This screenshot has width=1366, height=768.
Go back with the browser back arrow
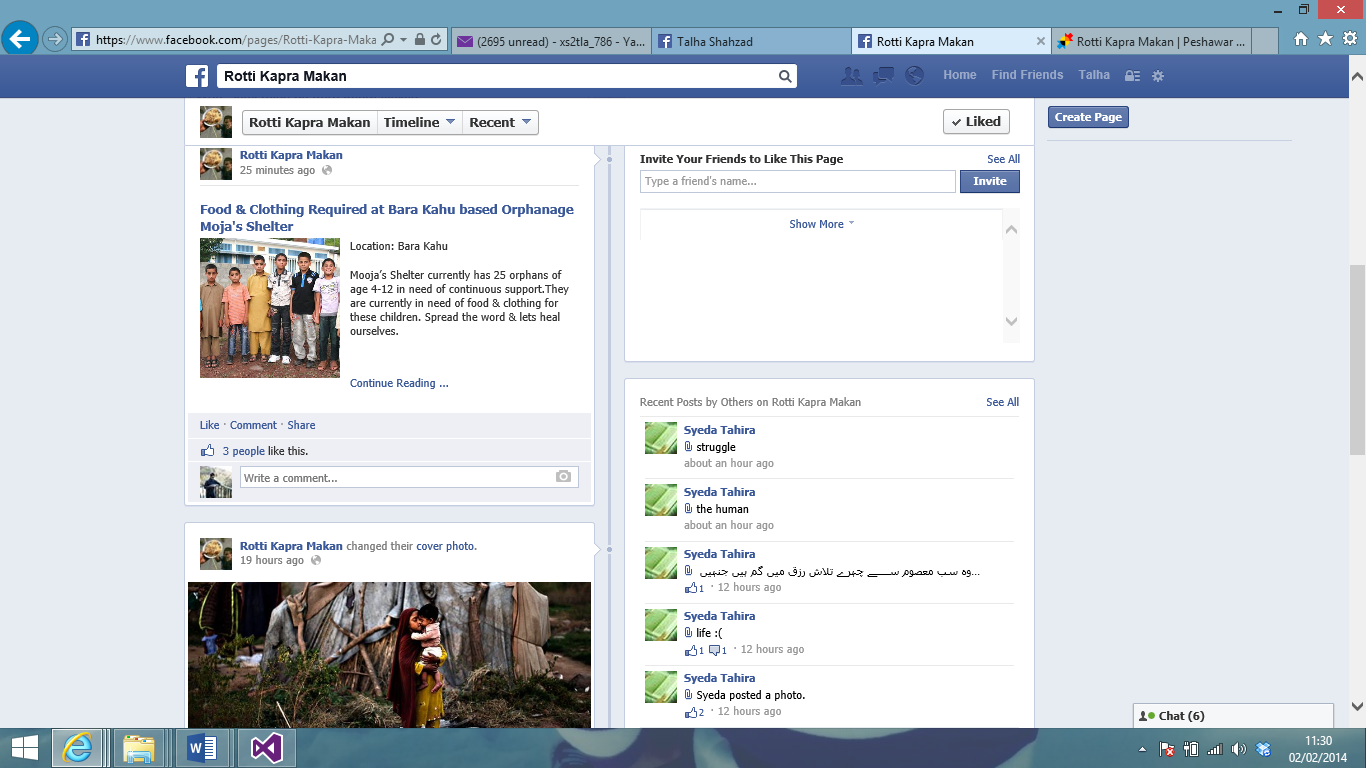21,40
